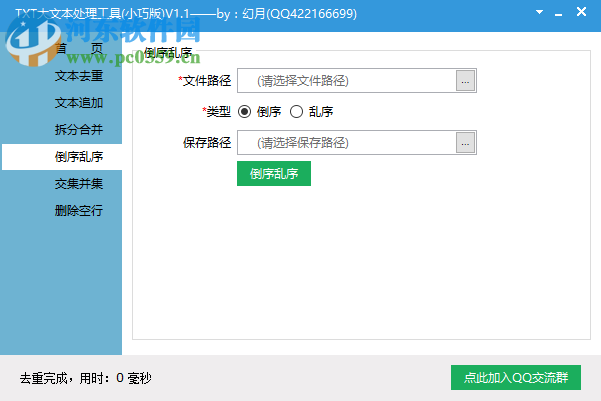Browse for file path with ... button

point(465,81)
